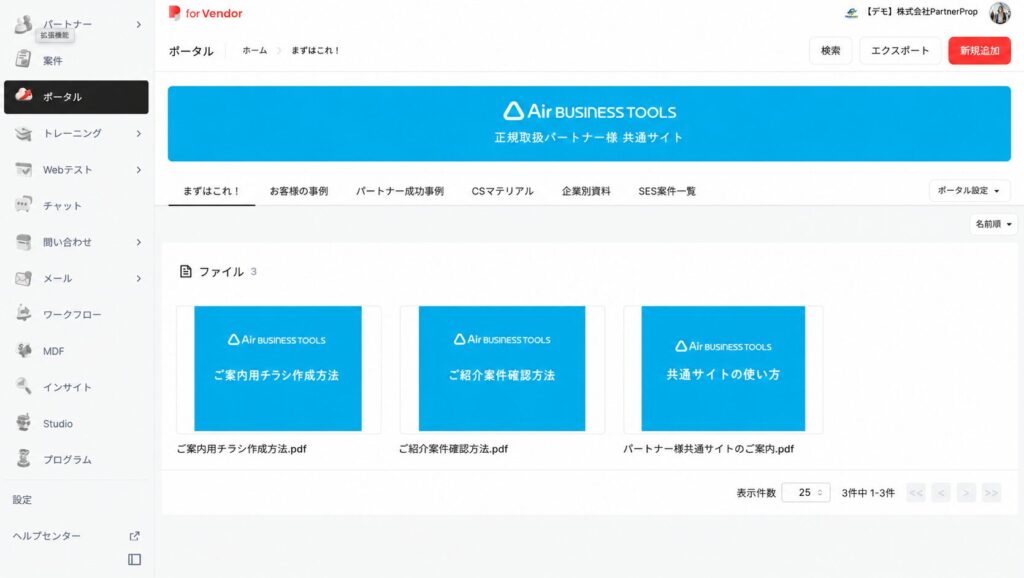Click the user avatar photo
The width and height of the screenshot is (1024, 578).
click(1000, 12)
